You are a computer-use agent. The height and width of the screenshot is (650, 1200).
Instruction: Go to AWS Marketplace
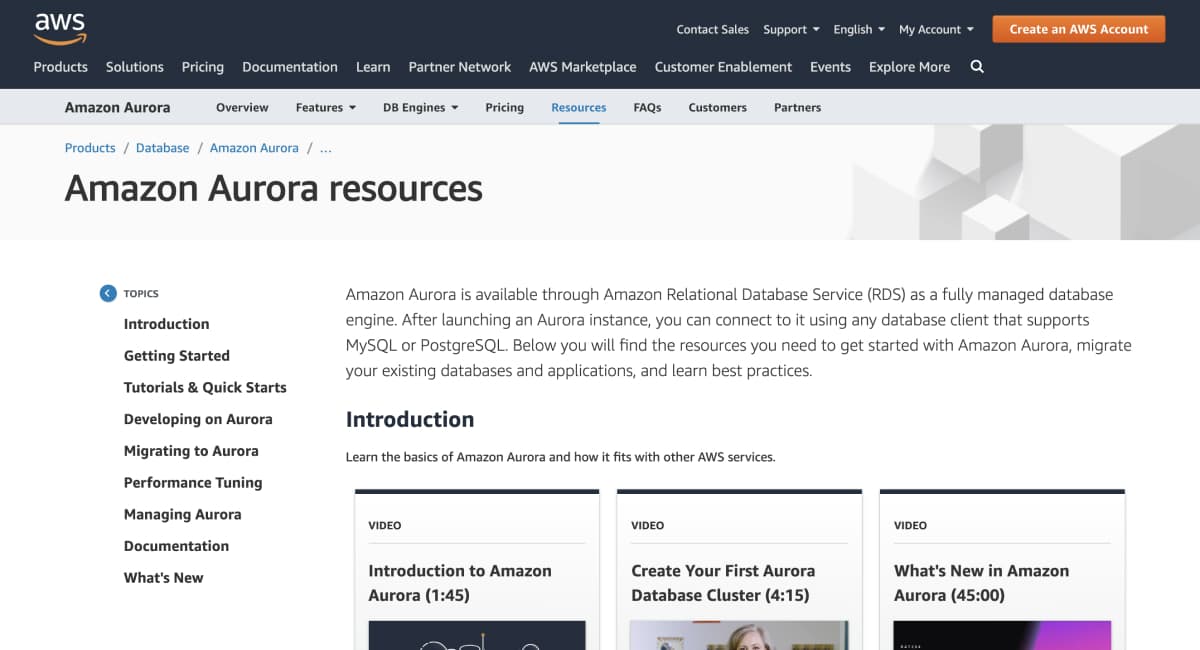[582, 67]
